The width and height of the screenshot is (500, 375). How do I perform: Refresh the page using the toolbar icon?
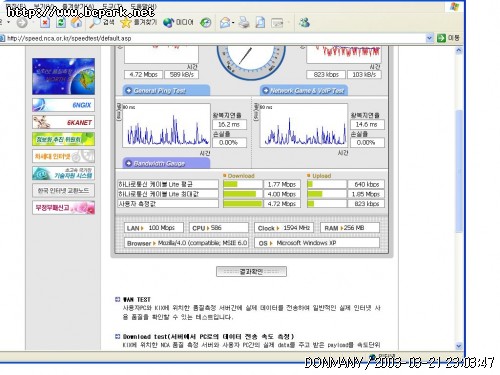tap(61, 23)
